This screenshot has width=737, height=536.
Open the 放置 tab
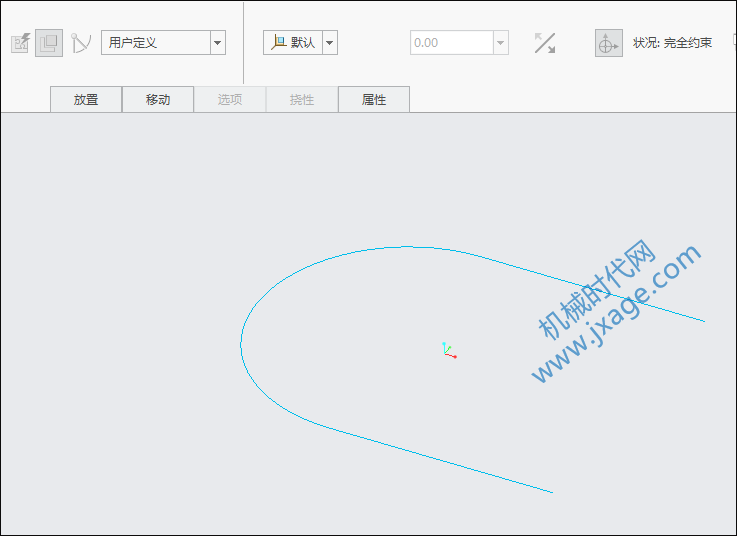tap(86, 99)
